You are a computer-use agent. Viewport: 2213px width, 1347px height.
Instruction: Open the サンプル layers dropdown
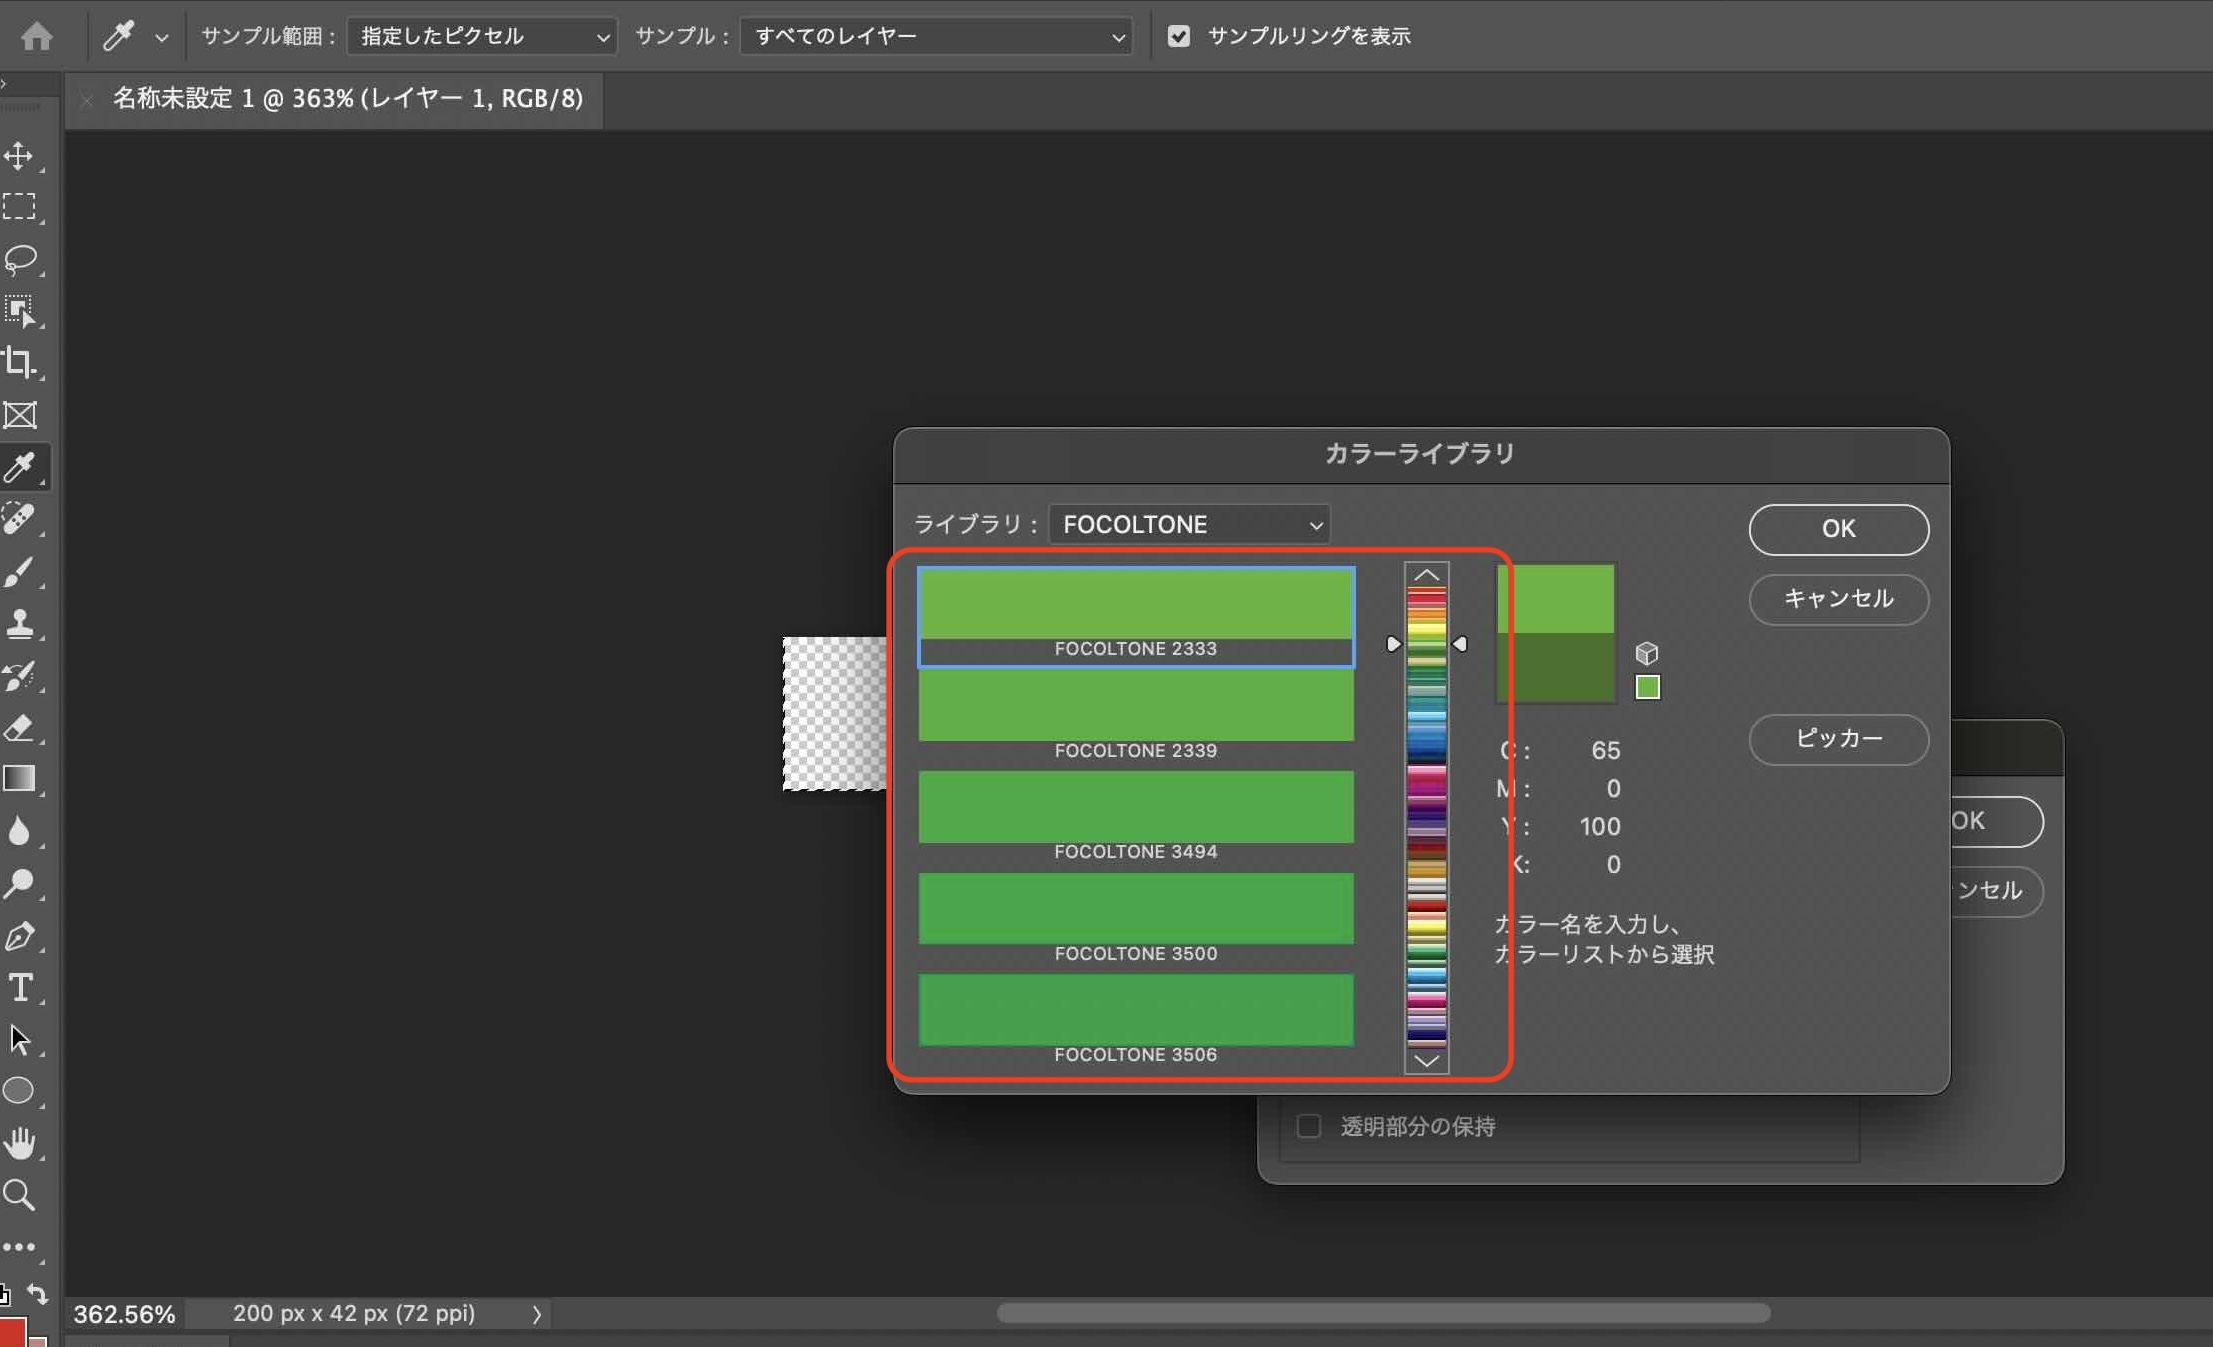coord(936,36)
